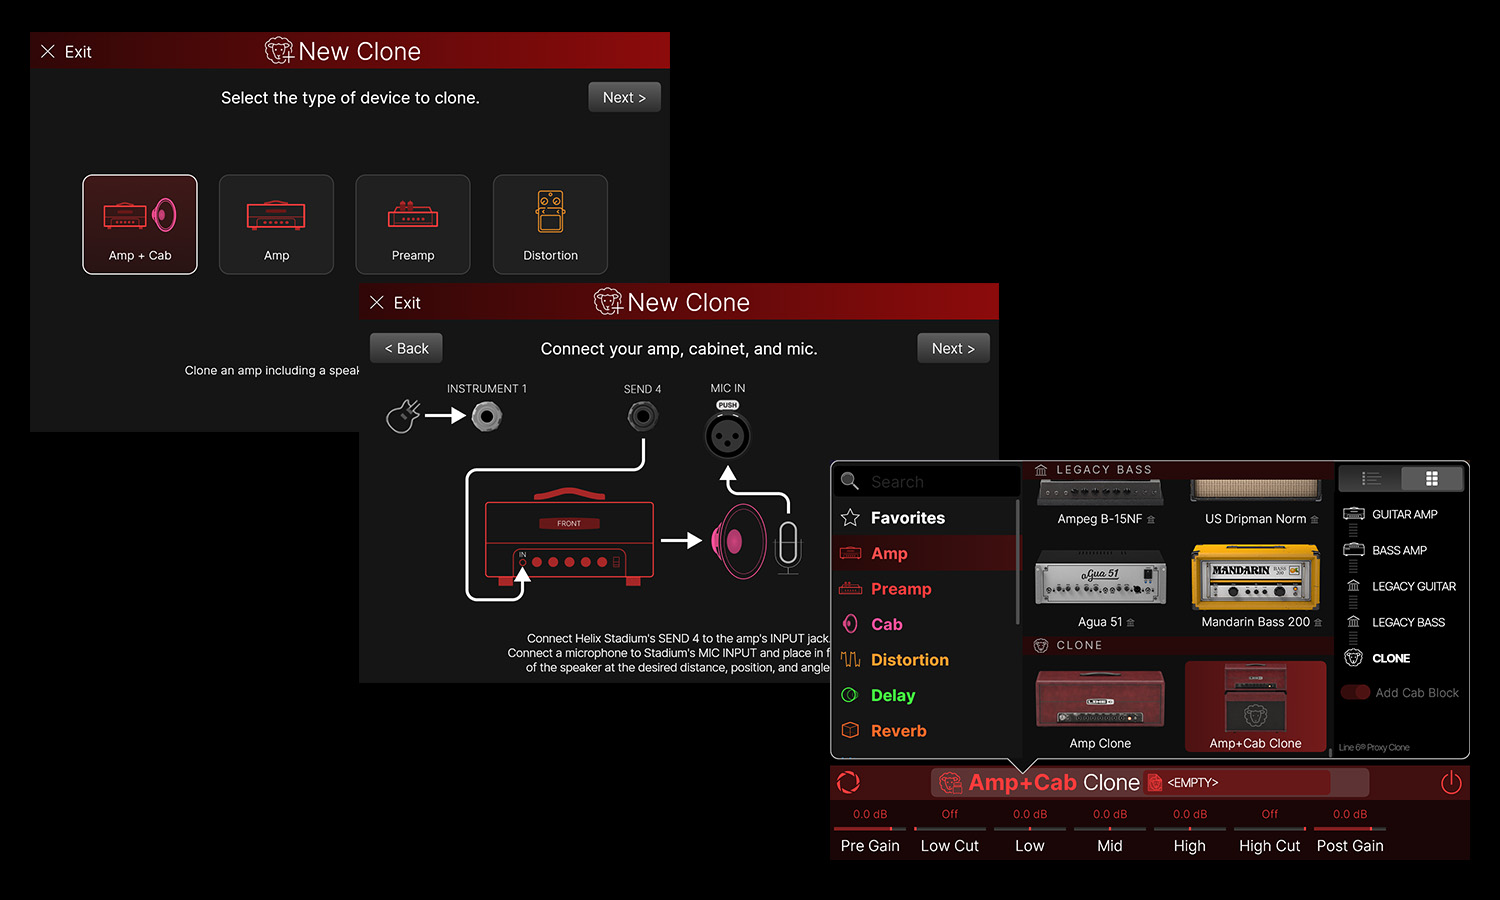Image resolution: width=1500 pixels, height=900 pixels.
Task: Click Next in device type window
Action: [x=624, y=97]
